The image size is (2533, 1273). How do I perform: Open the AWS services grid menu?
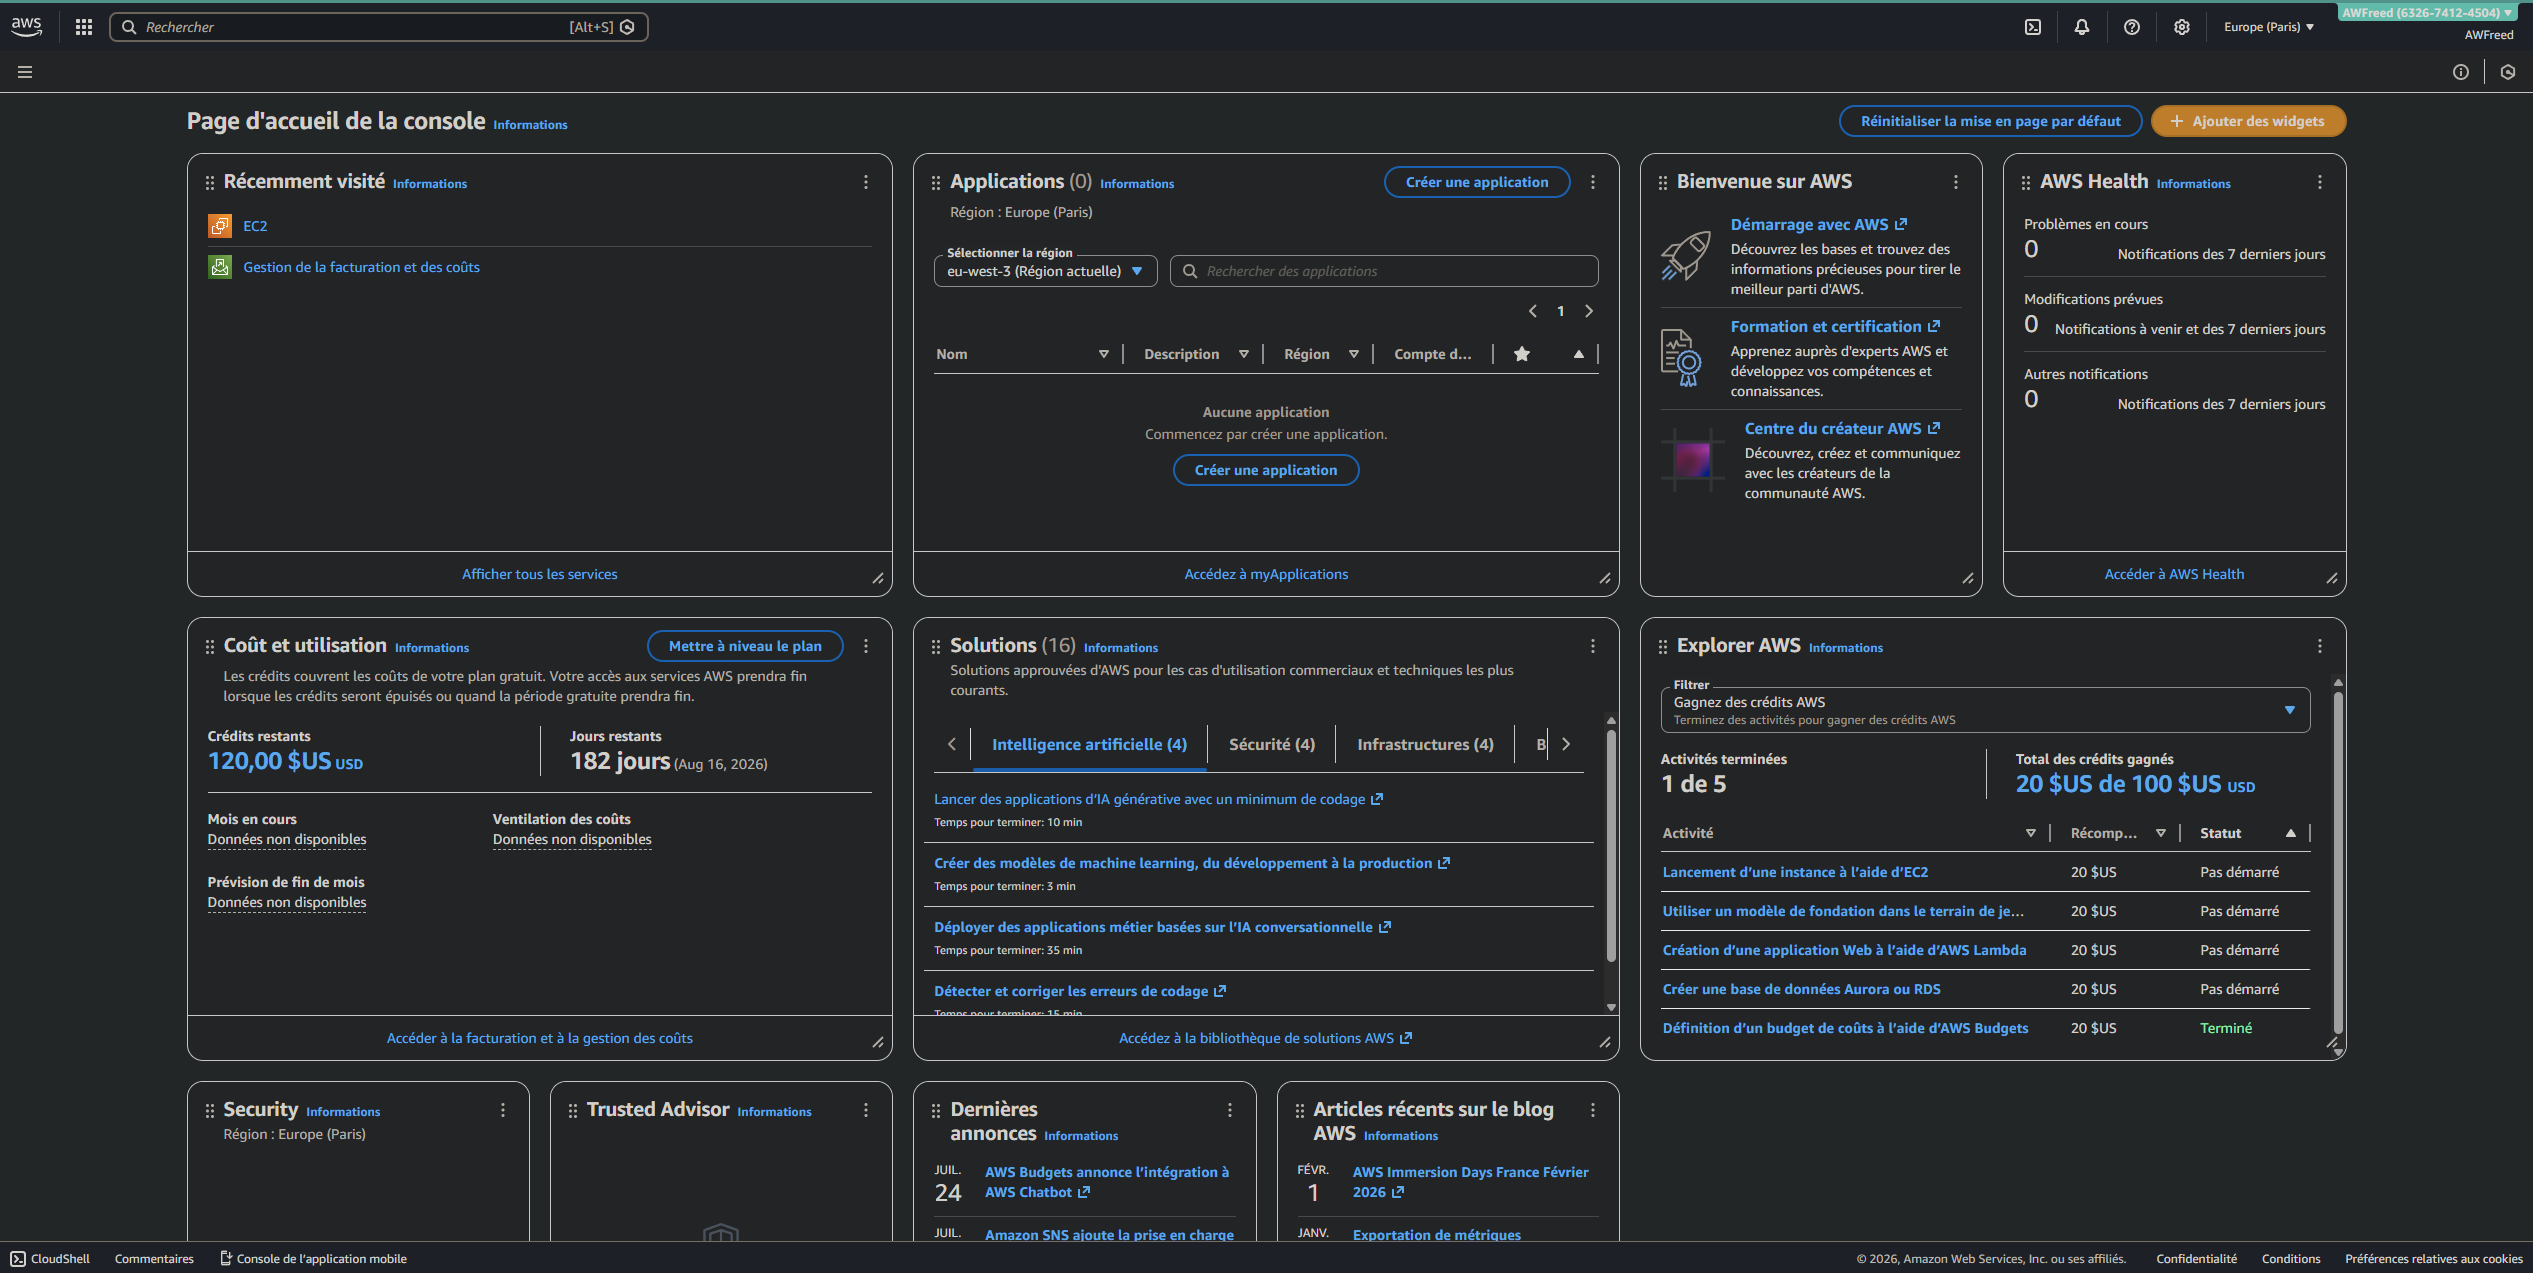[x=84, y=27]
